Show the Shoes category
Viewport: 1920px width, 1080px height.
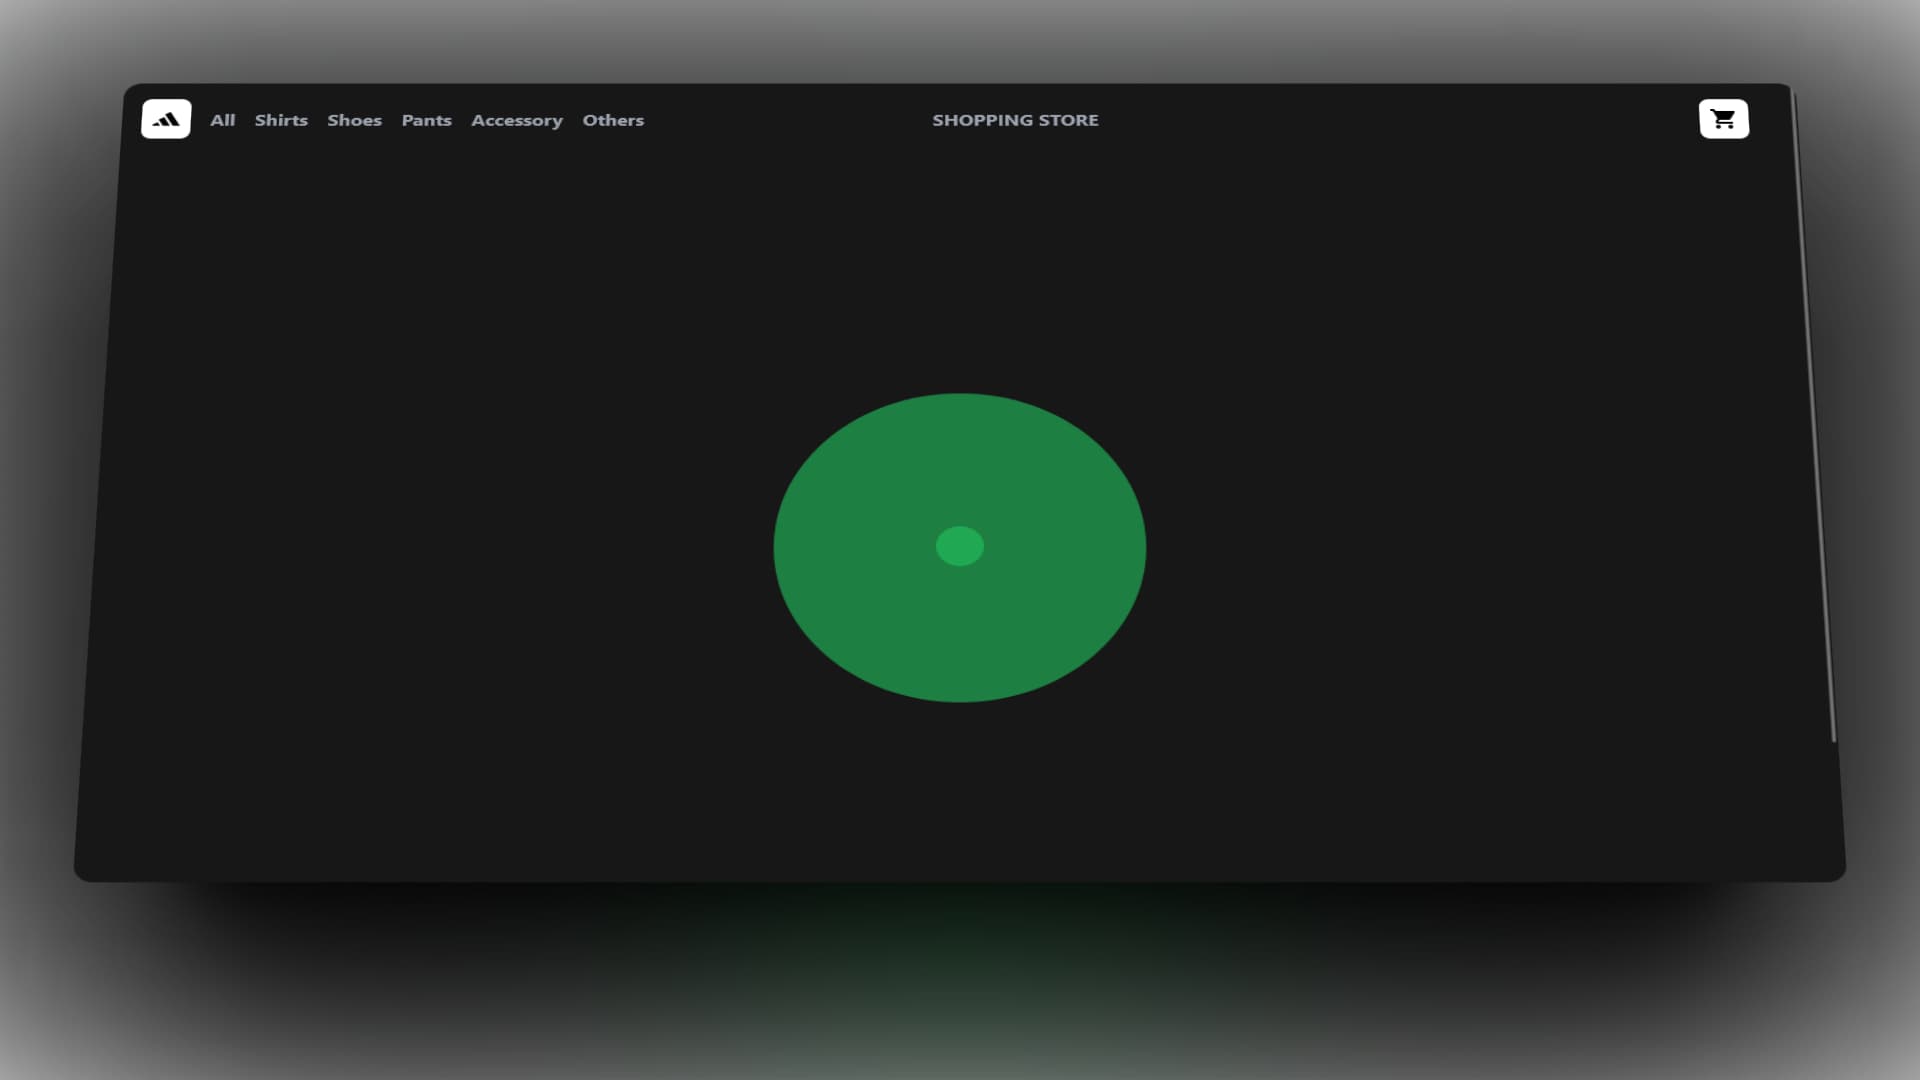(x=355, y=120)
